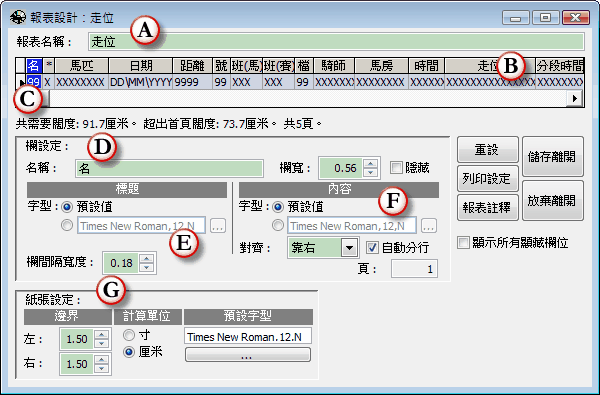Enable 顯示所有隱藏欄位 checkbox
The image size is (600, 395).
tap(463, 242)
